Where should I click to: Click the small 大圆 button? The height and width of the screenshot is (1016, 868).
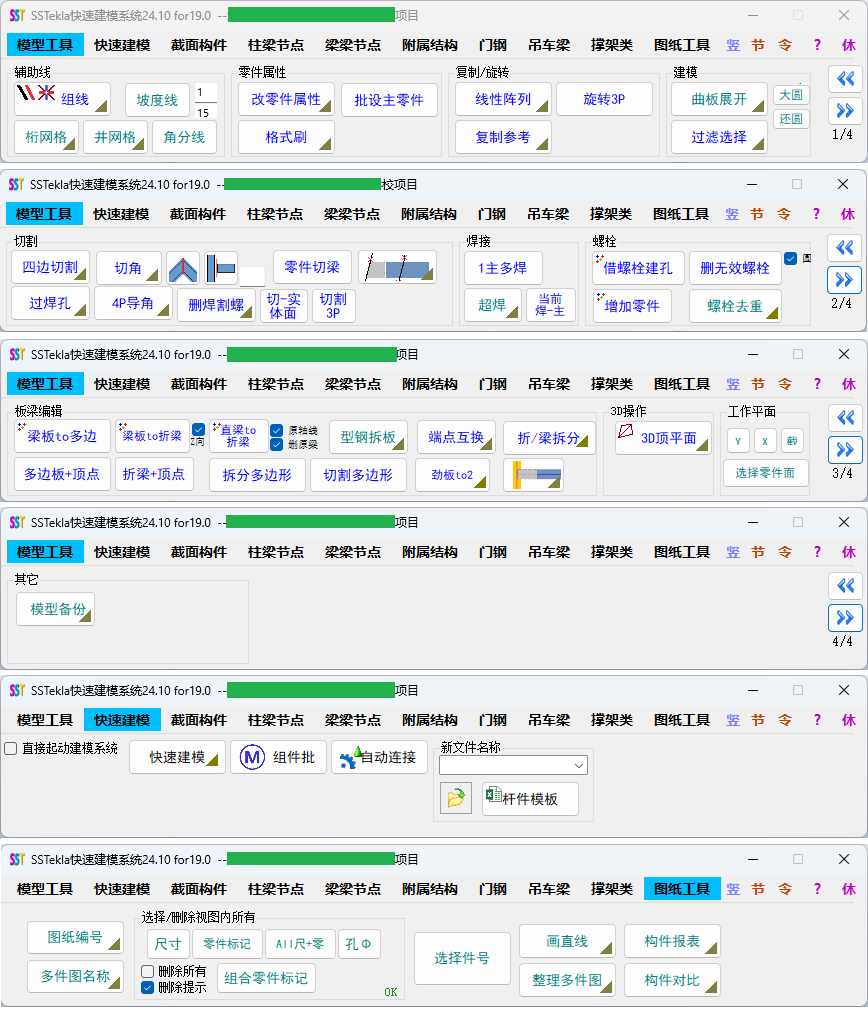pyautogui.click(x=791, y=95)
